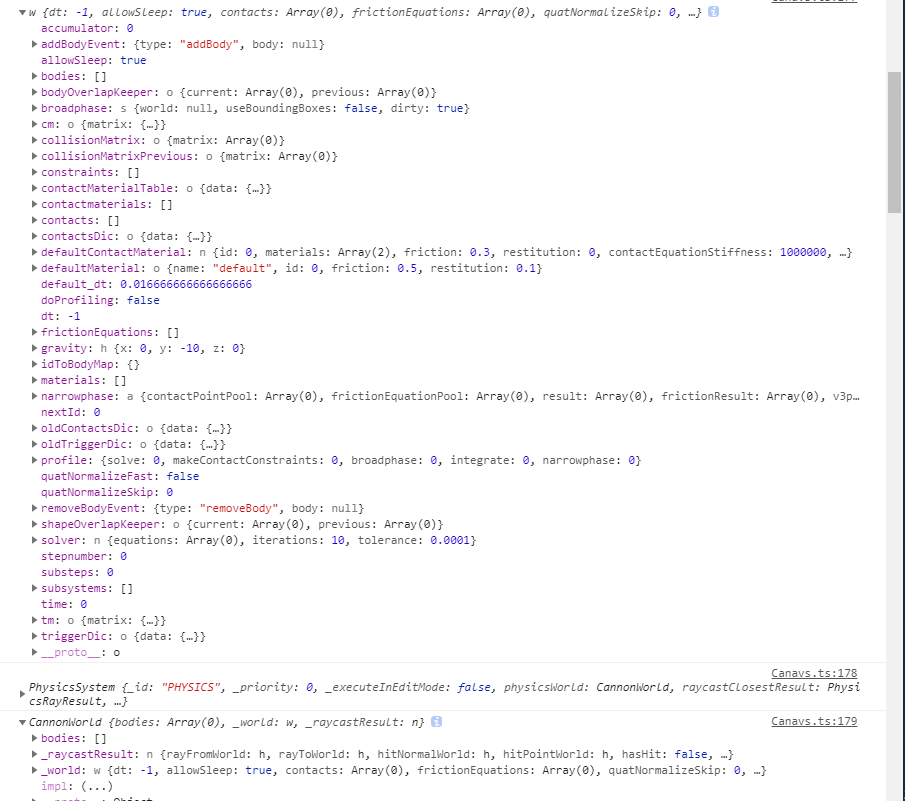Expand the broadphase property
The height and width of the screenshot is (801, 905).
pos(34,108)
